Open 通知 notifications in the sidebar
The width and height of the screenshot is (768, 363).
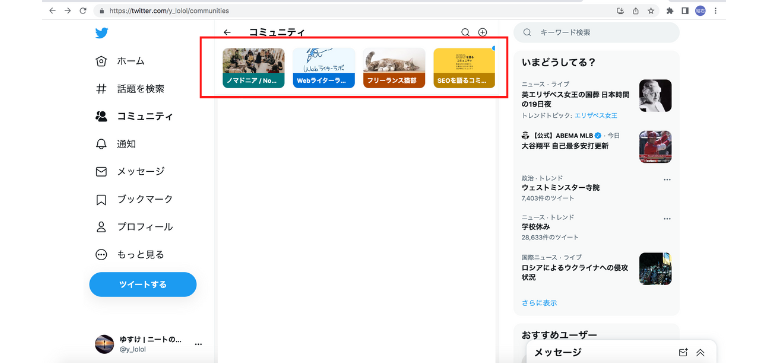pyautogui.click(x=116, y=144)
